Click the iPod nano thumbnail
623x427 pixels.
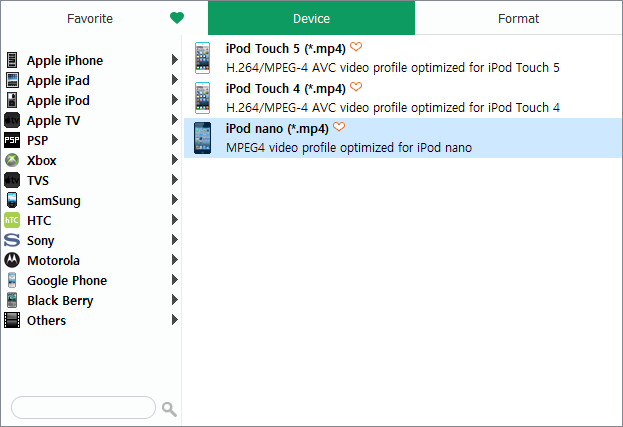202,138
